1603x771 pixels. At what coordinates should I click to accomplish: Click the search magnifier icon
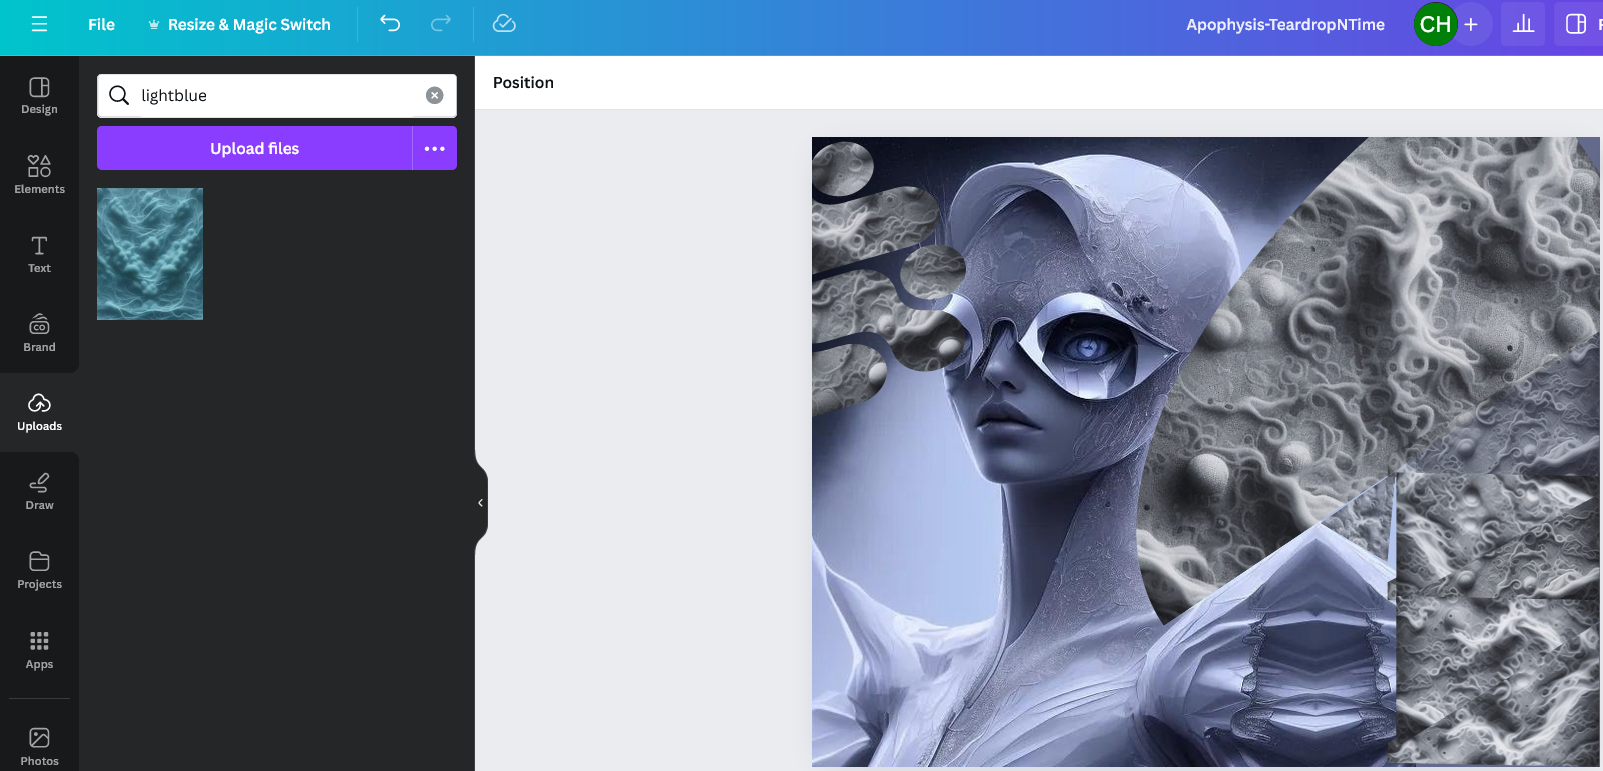pos(119,95)
